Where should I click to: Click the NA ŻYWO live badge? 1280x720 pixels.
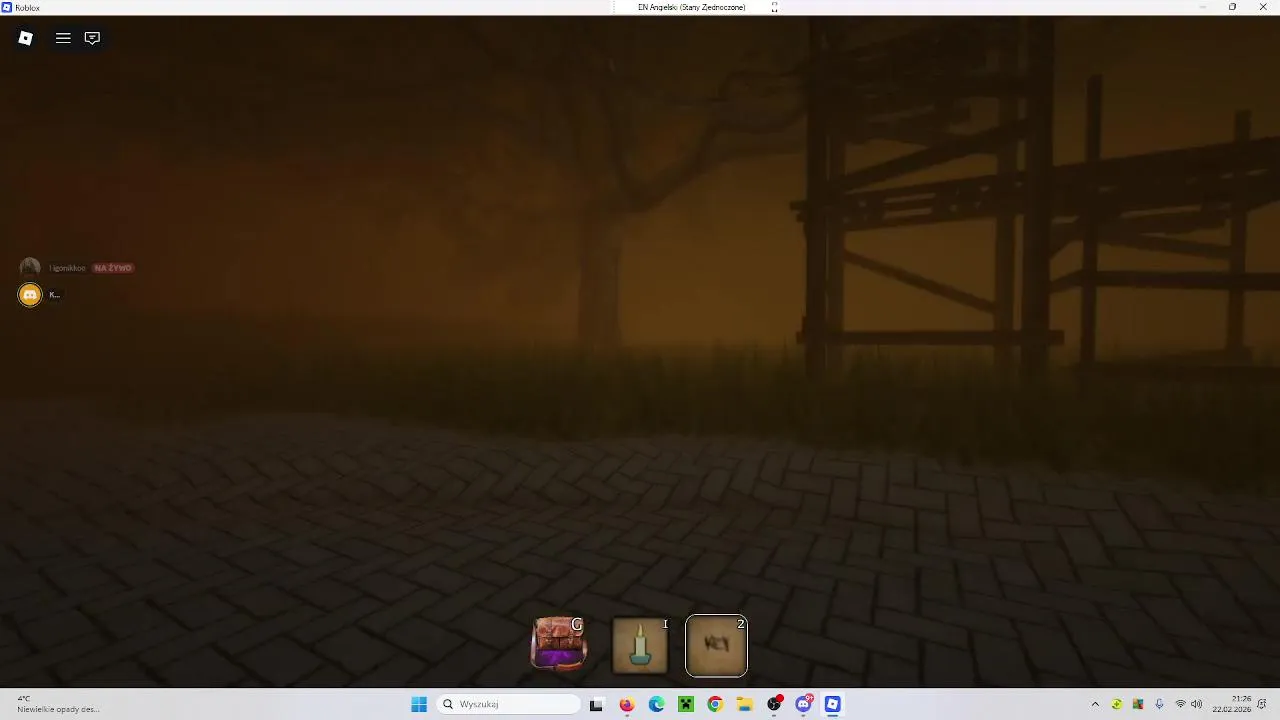[113, 268]
